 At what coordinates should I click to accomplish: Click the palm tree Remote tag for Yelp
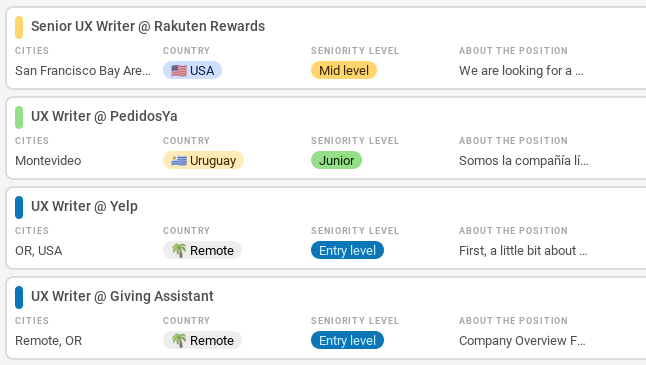(x=202, y=250)
